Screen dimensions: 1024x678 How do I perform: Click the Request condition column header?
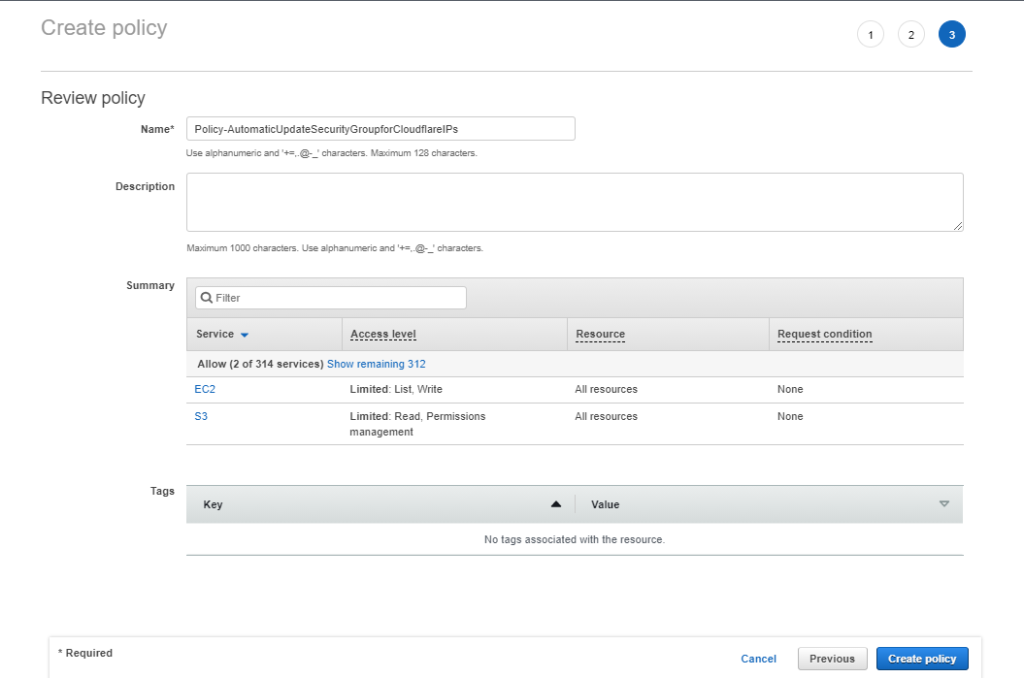824,334
